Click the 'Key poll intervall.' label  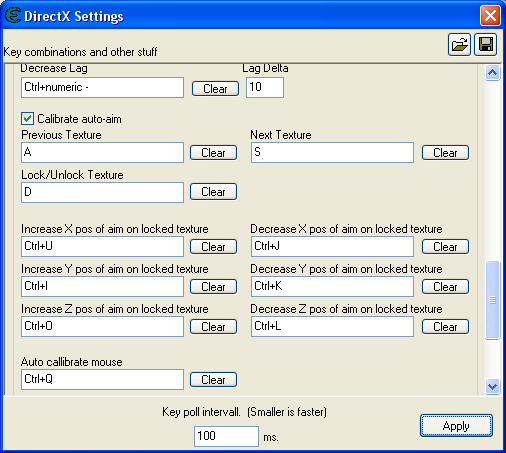(x=201, y=412)
